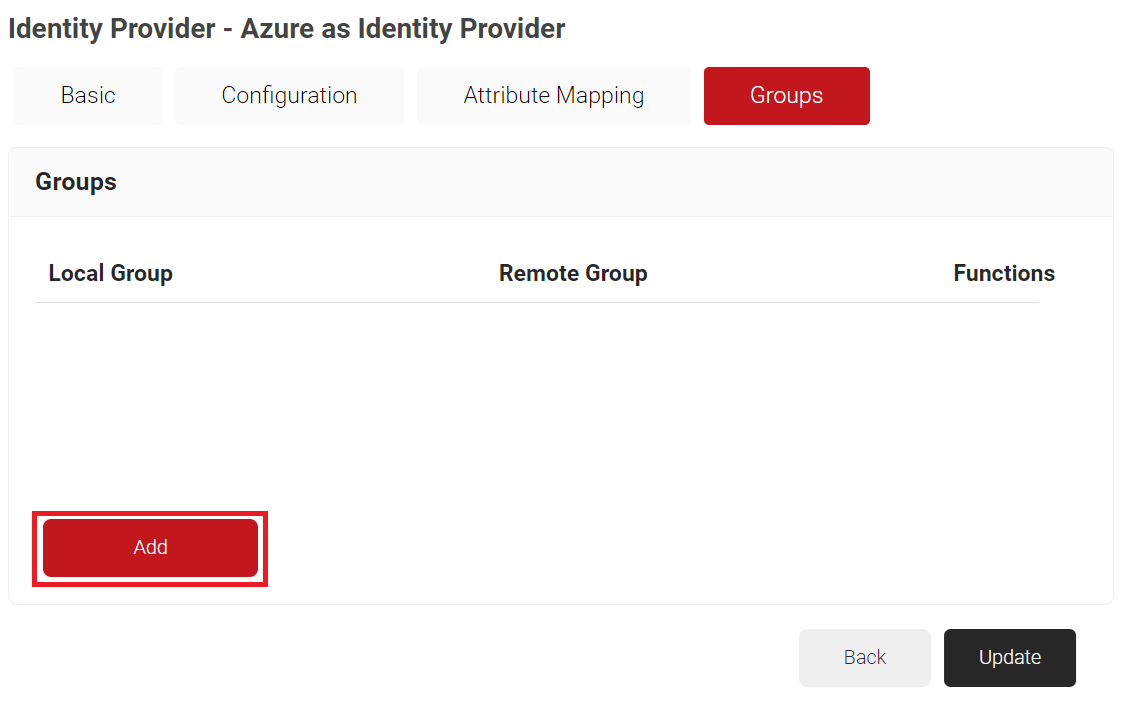Click "Azure as Identity Provider" in the title
1122x701 pixels.
coord(402,29)
